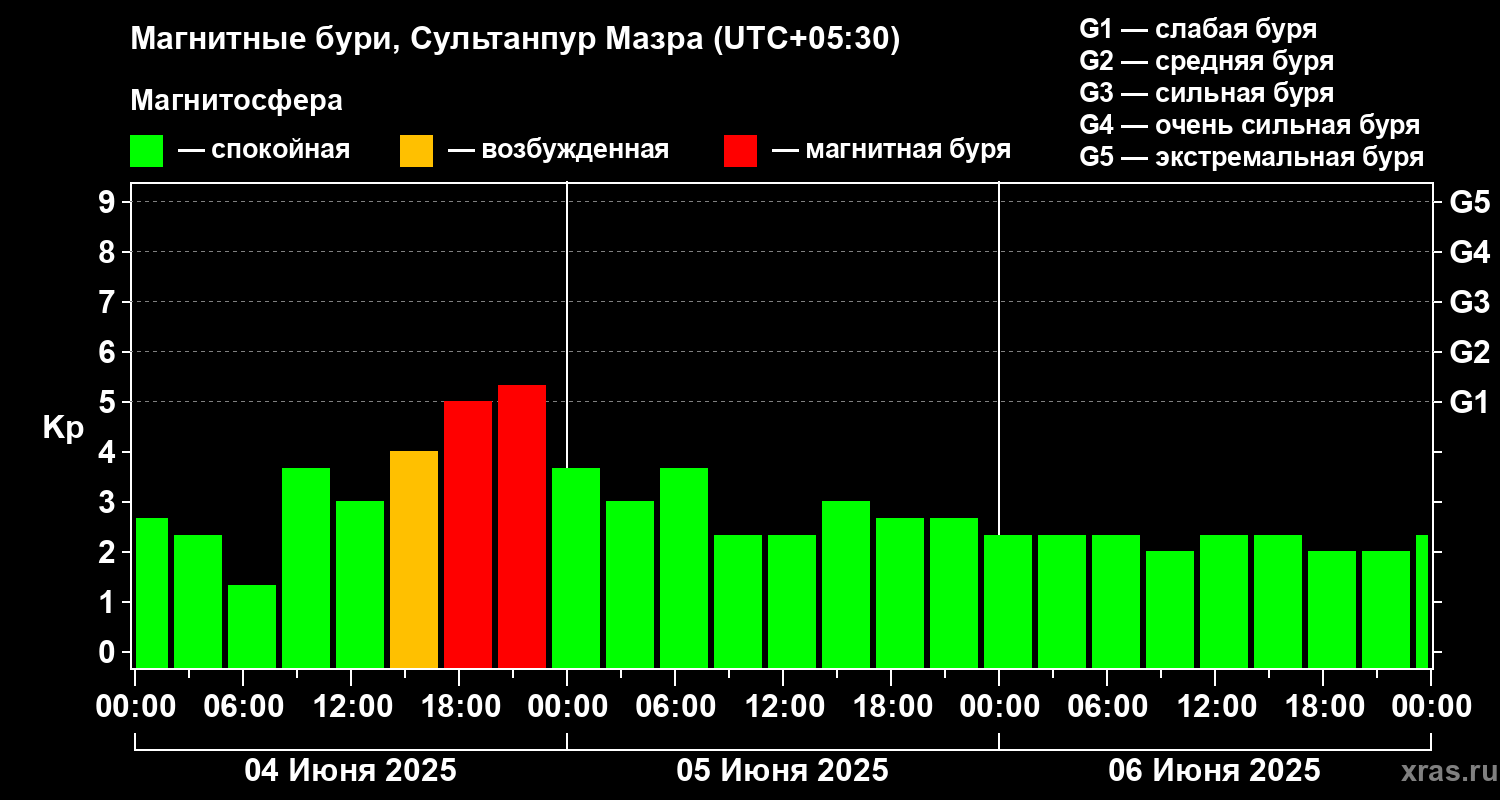Click the '05 Июня 2025' date label
The width and height of the screenshot is (1500, 800).
783,771
